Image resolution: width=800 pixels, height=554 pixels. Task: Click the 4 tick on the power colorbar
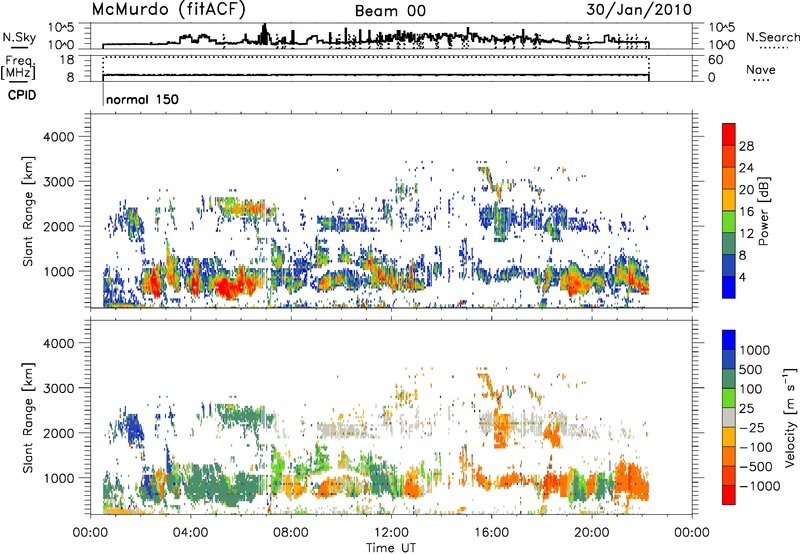tap(742, 277)
